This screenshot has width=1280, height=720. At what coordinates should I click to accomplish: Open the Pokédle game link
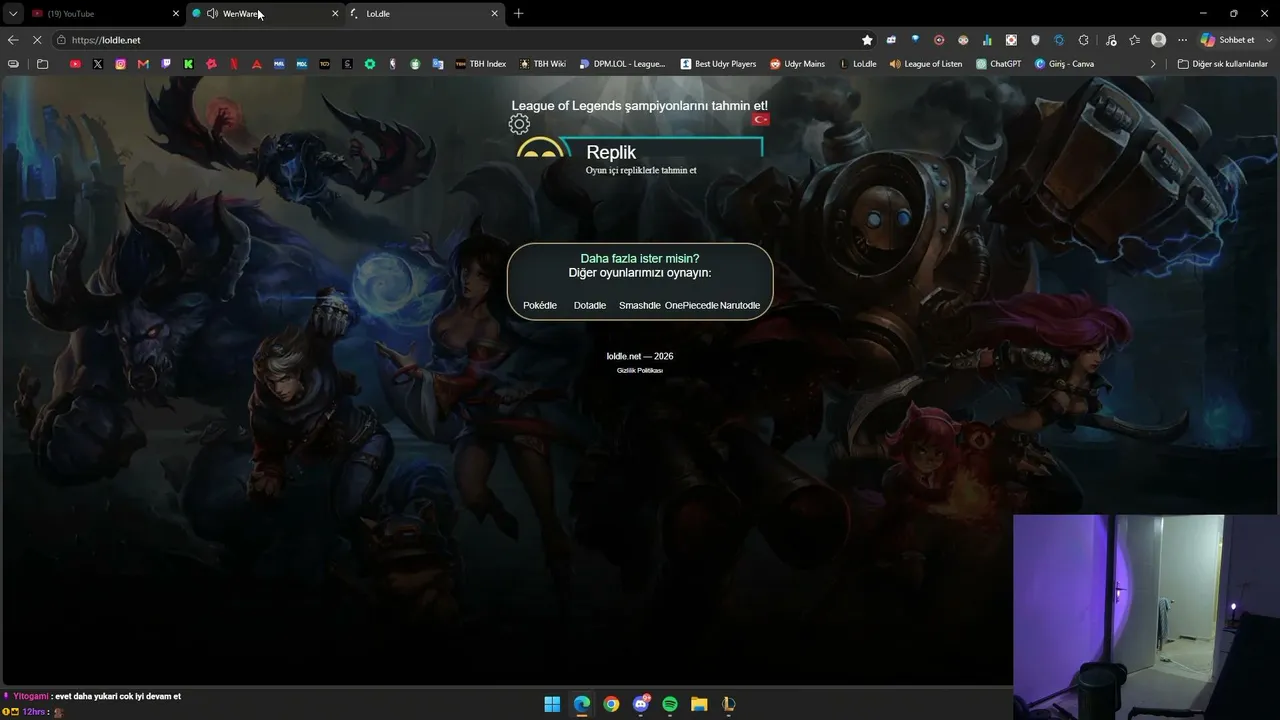click(540, 305)
